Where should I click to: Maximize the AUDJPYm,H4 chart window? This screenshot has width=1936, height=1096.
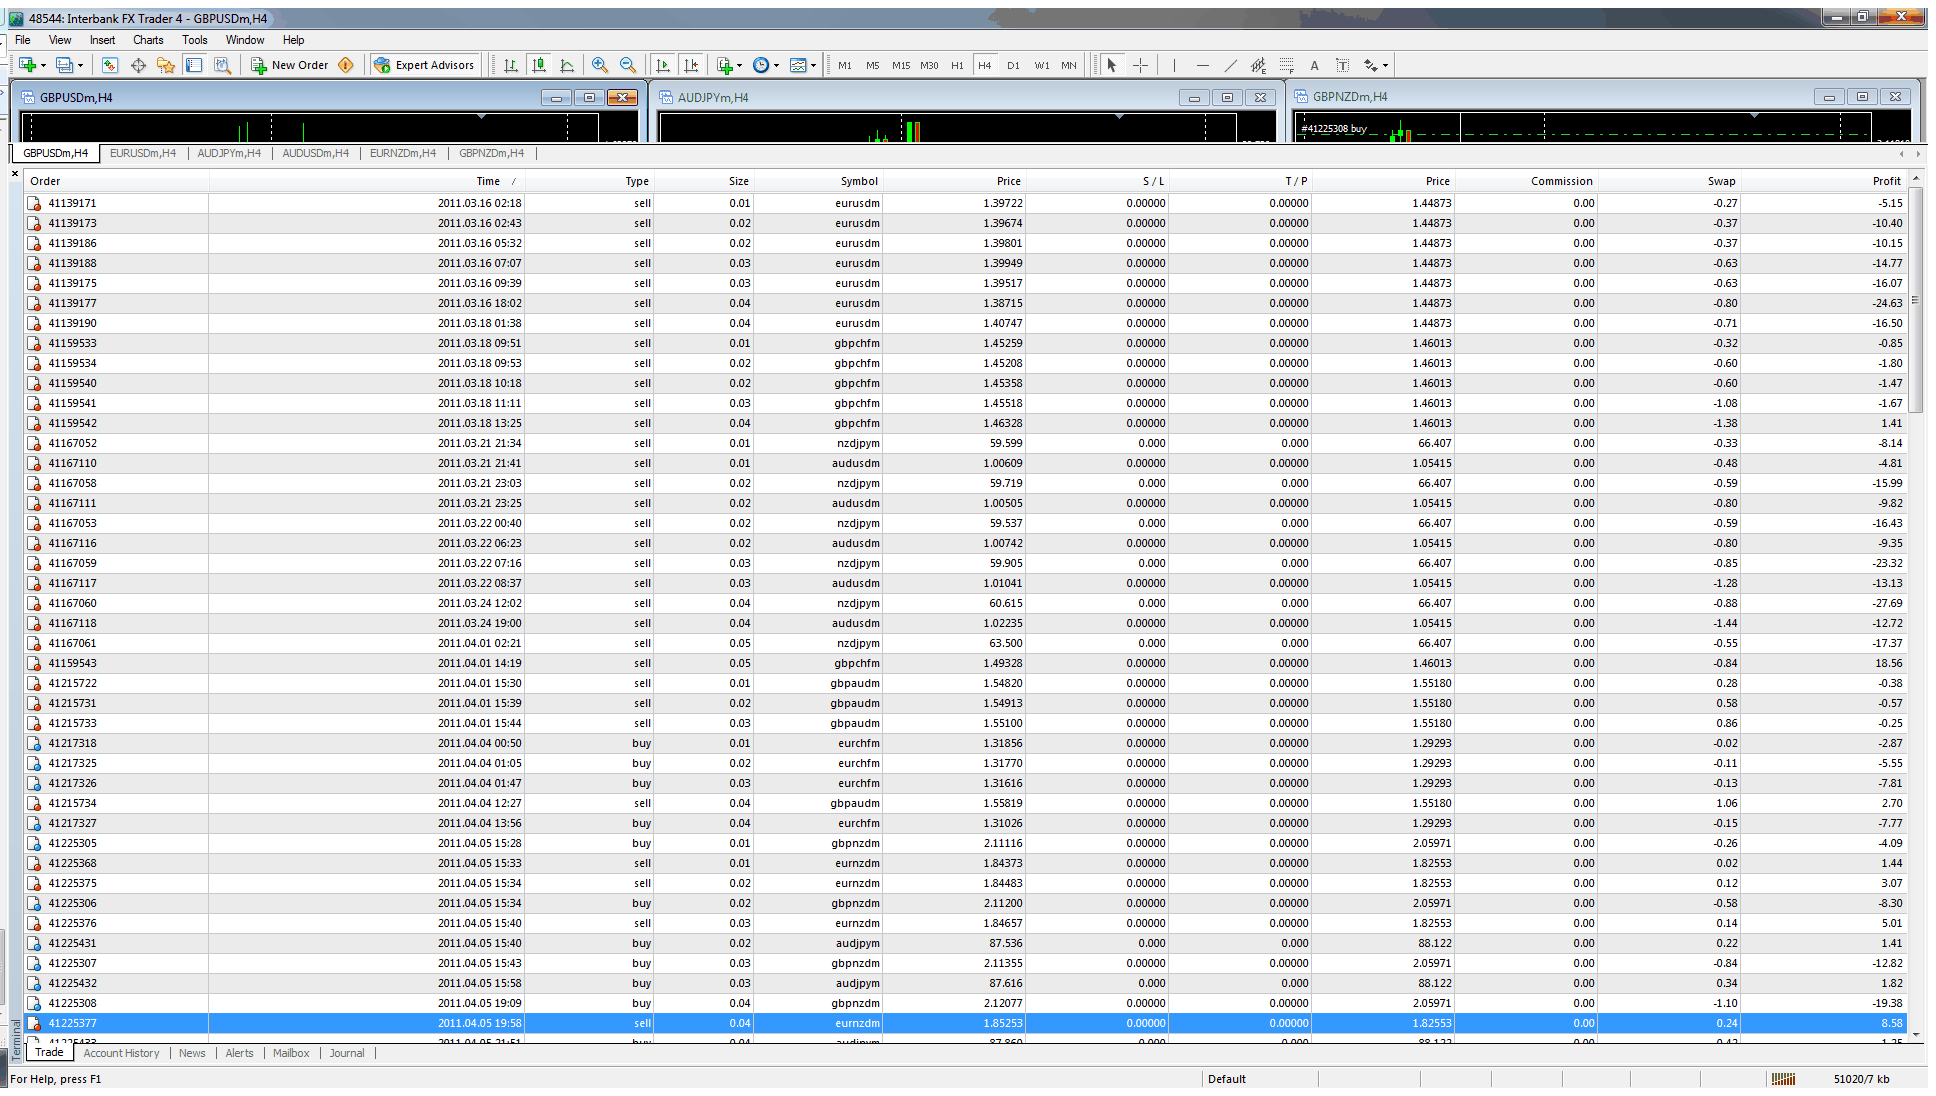click(x=1227, y=97)
